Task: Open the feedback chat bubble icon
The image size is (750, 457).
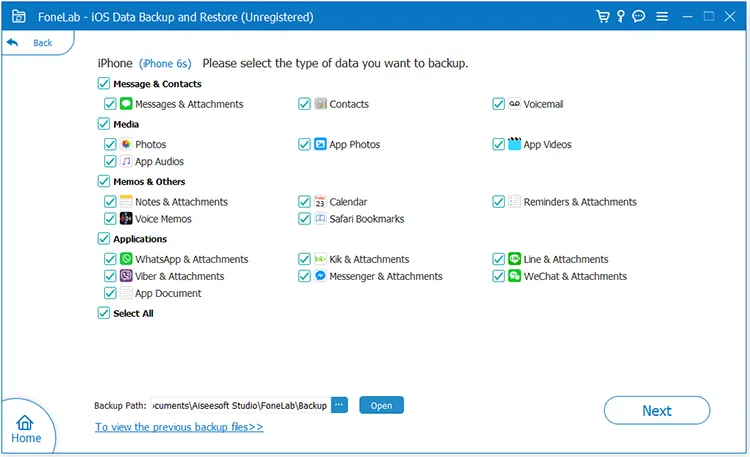Action: 639,16
